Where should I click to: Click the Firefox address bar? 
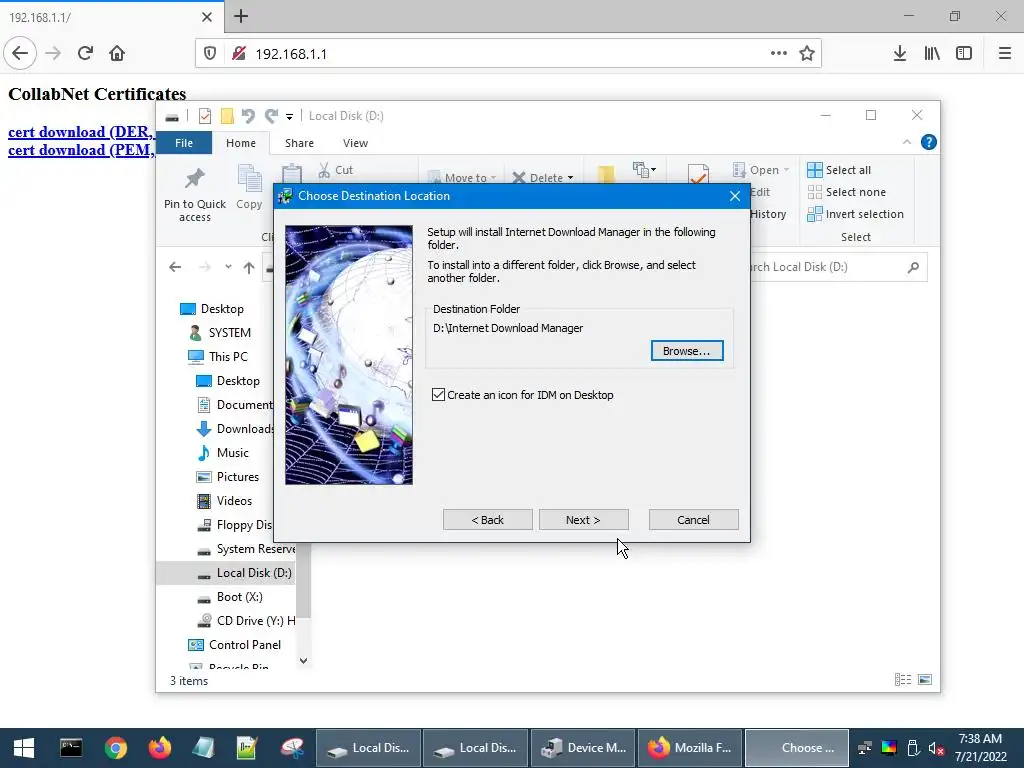[509, 54]
